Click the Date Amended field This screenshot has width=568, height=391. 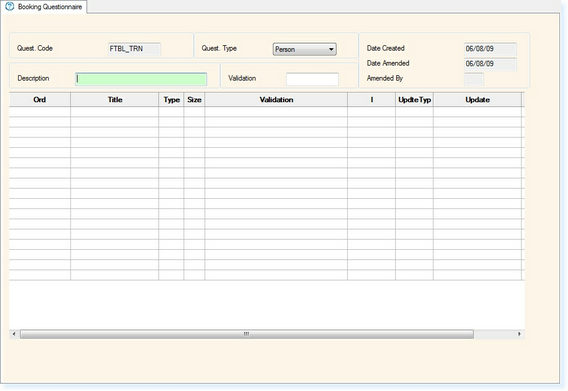coord(490,64)
